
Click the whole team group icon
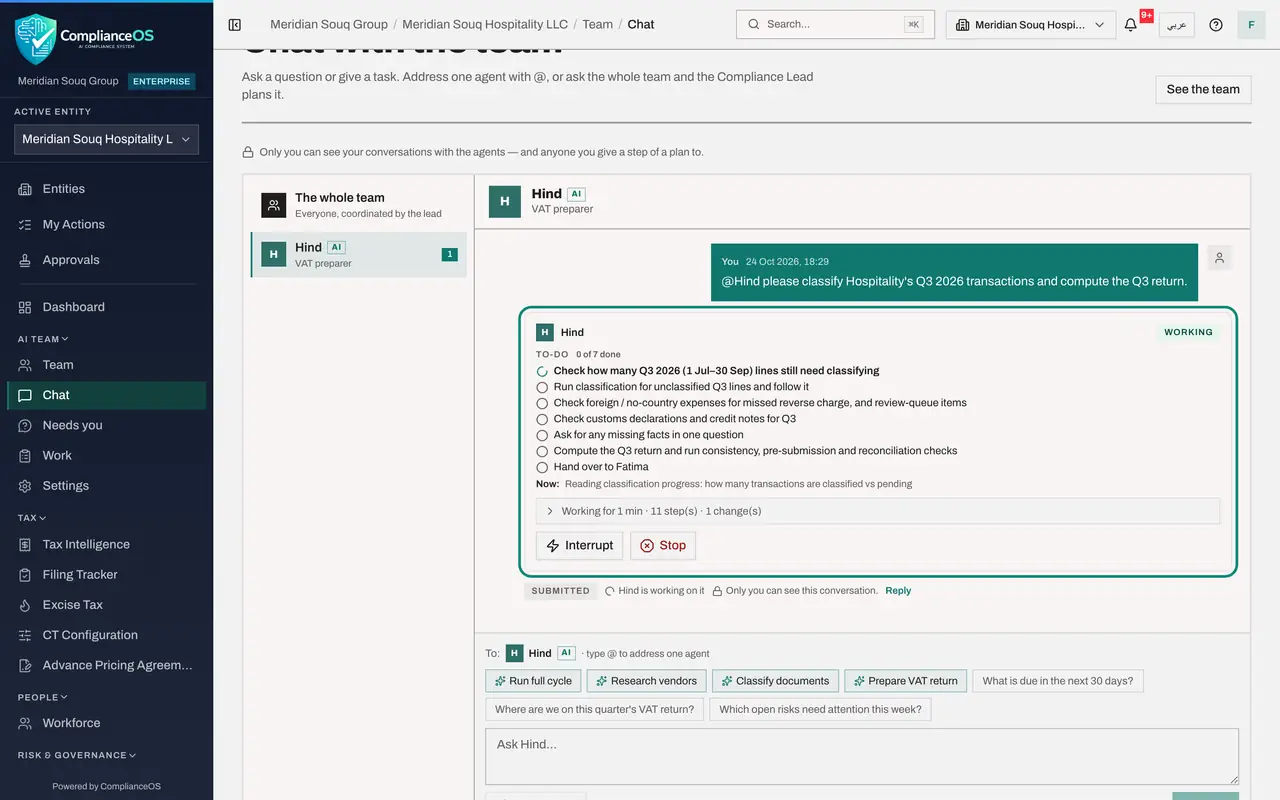pos(274,205)
